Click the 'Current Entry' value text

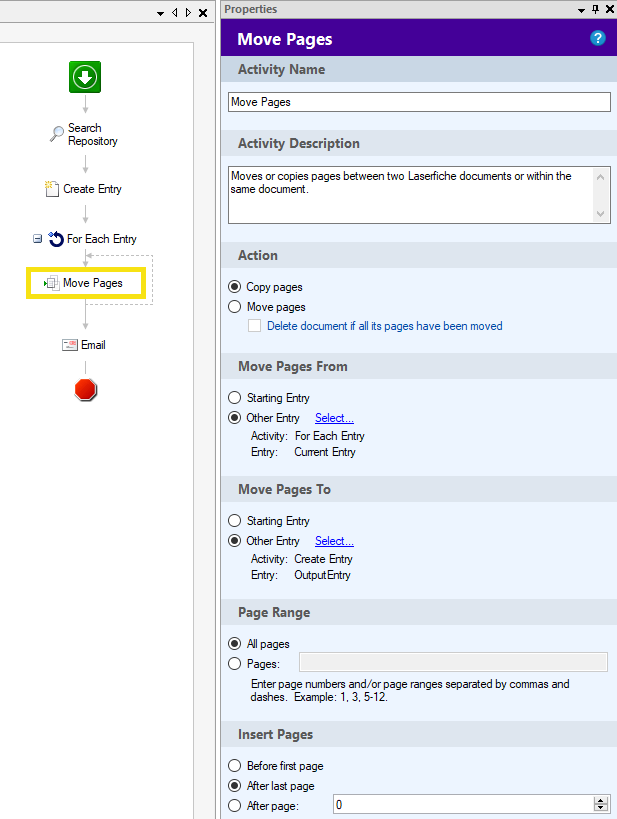click(324, 452)
